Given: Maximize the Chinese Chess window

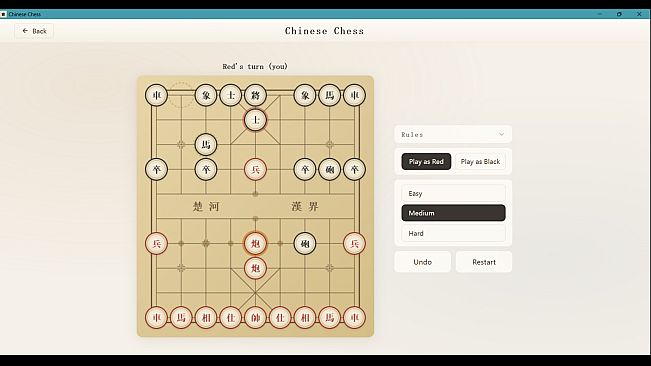Looking at the screenshot, I should [619, 14].
